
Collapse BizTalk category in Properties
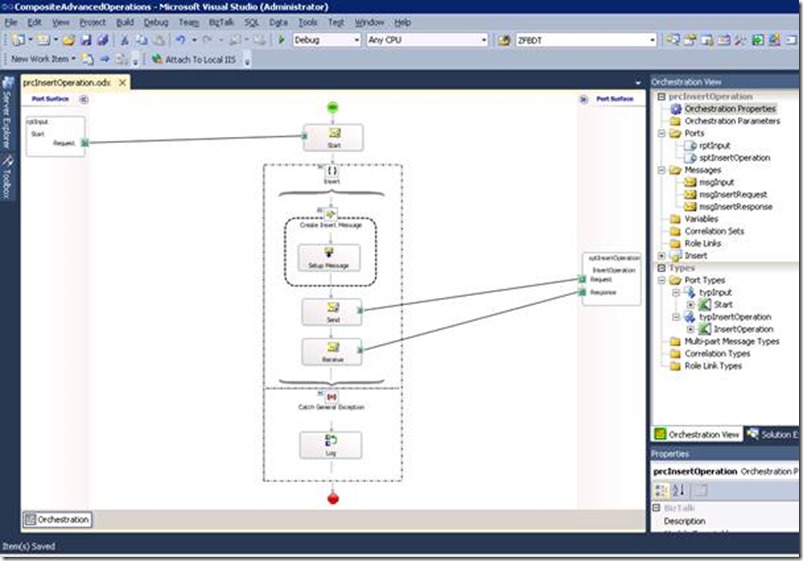tap(657, 508)
